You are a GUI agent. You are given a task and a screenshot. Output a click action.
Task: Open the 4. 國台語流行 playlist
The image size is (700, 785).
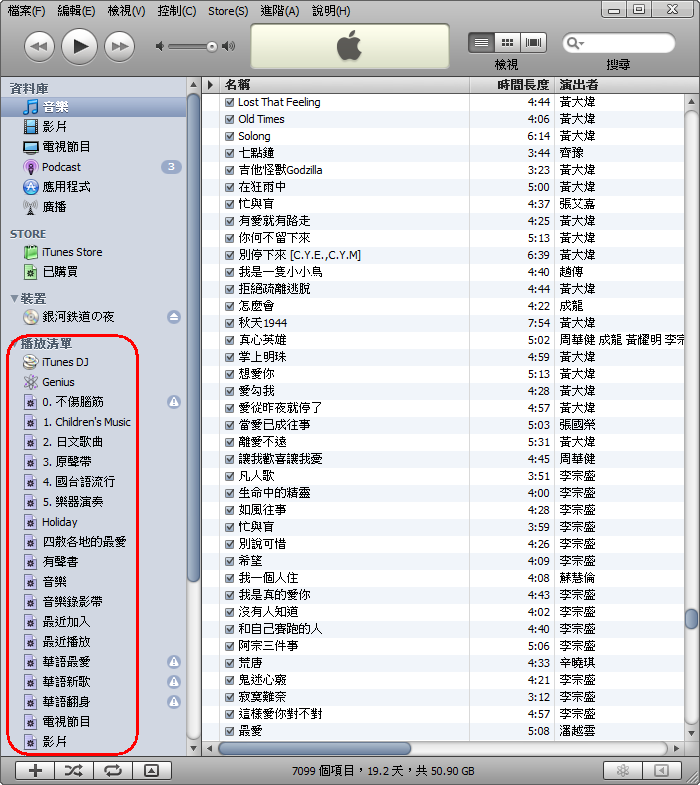[93, 482]
